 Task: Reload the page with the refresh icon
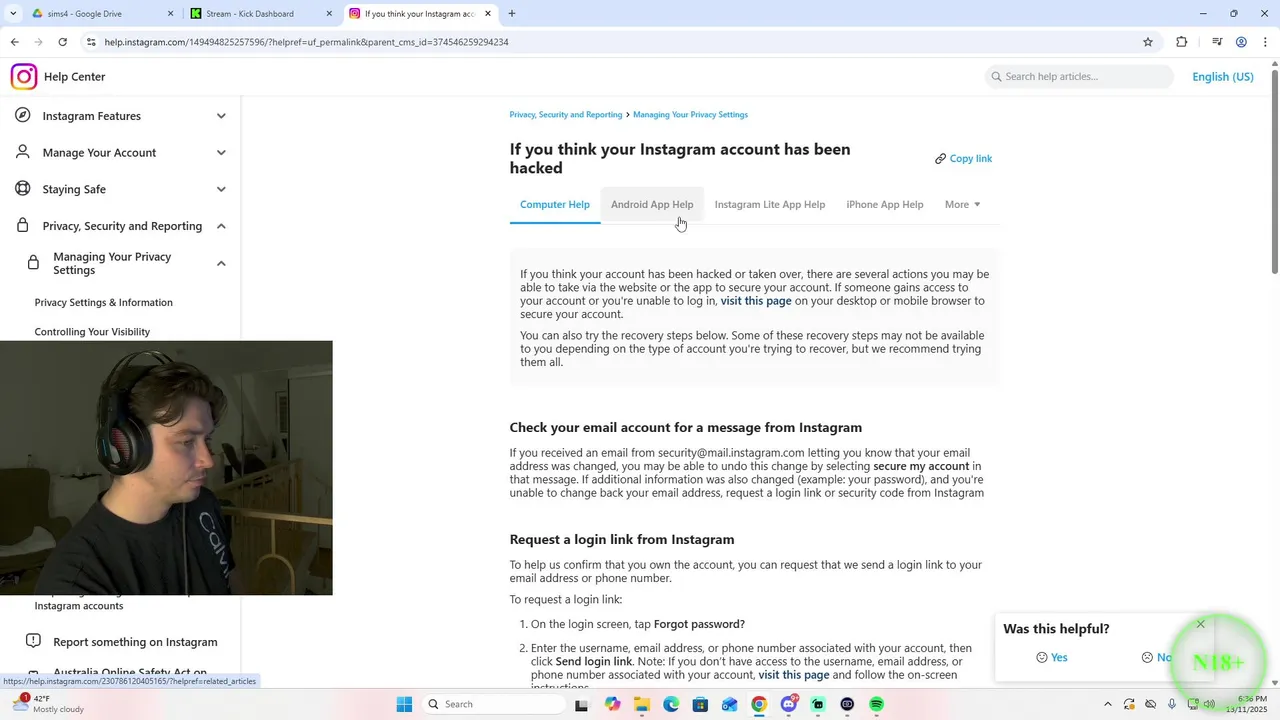coord(62,42)
